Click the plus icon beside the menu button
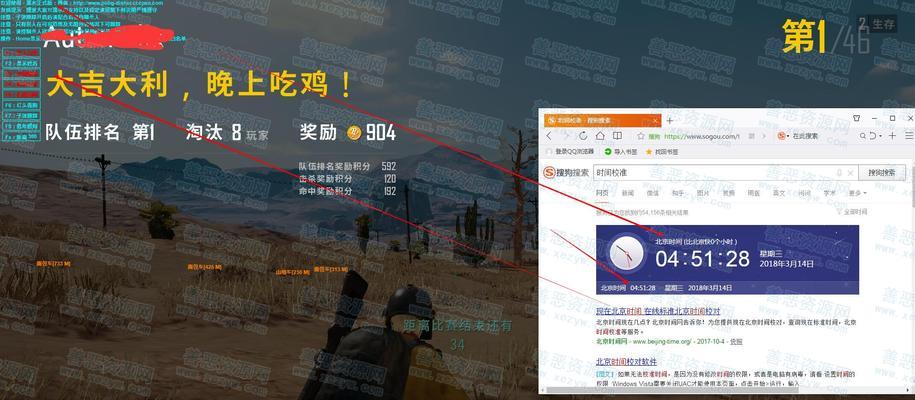915x400 pixels. click(892, 135)
